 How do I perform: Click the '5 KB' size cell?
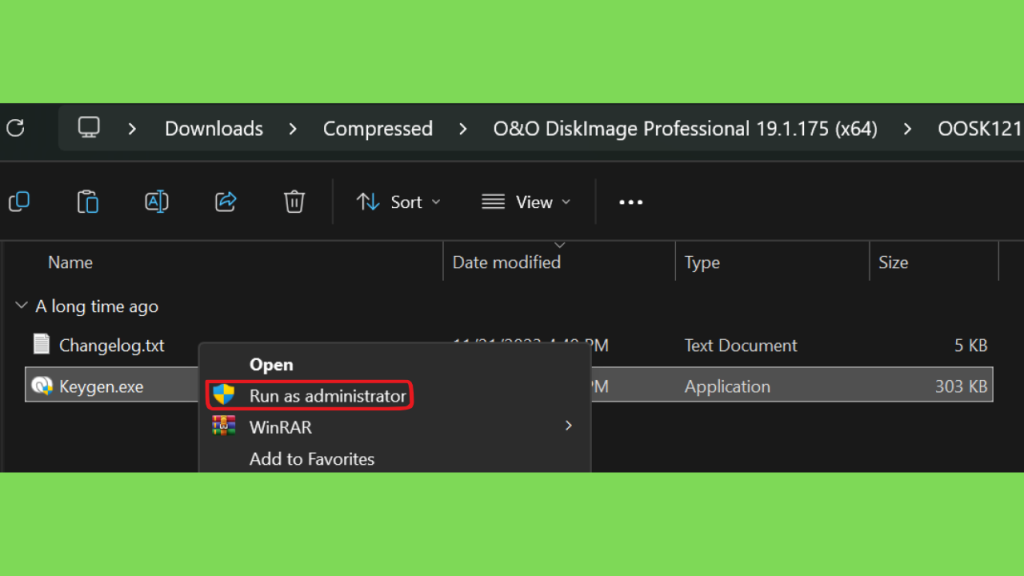coord(970,345)
